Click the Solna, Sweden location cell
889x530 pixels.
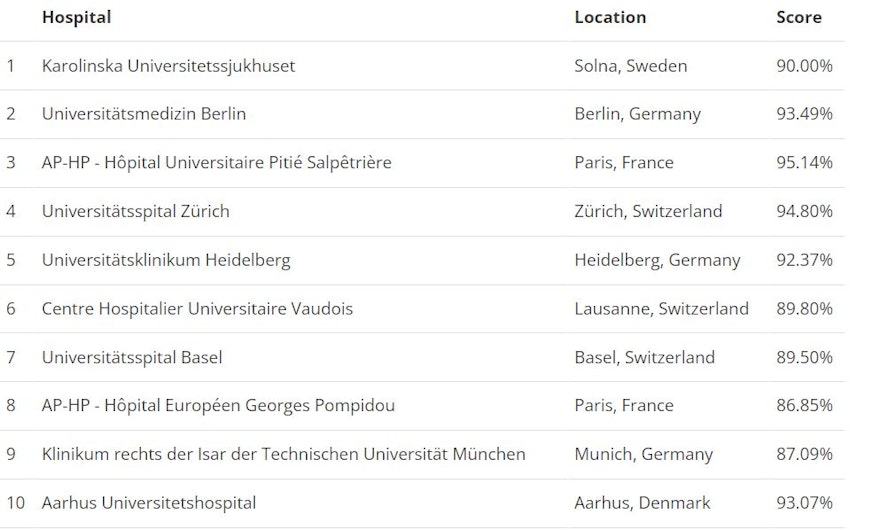pyautogui.click(x=630, y=66)
